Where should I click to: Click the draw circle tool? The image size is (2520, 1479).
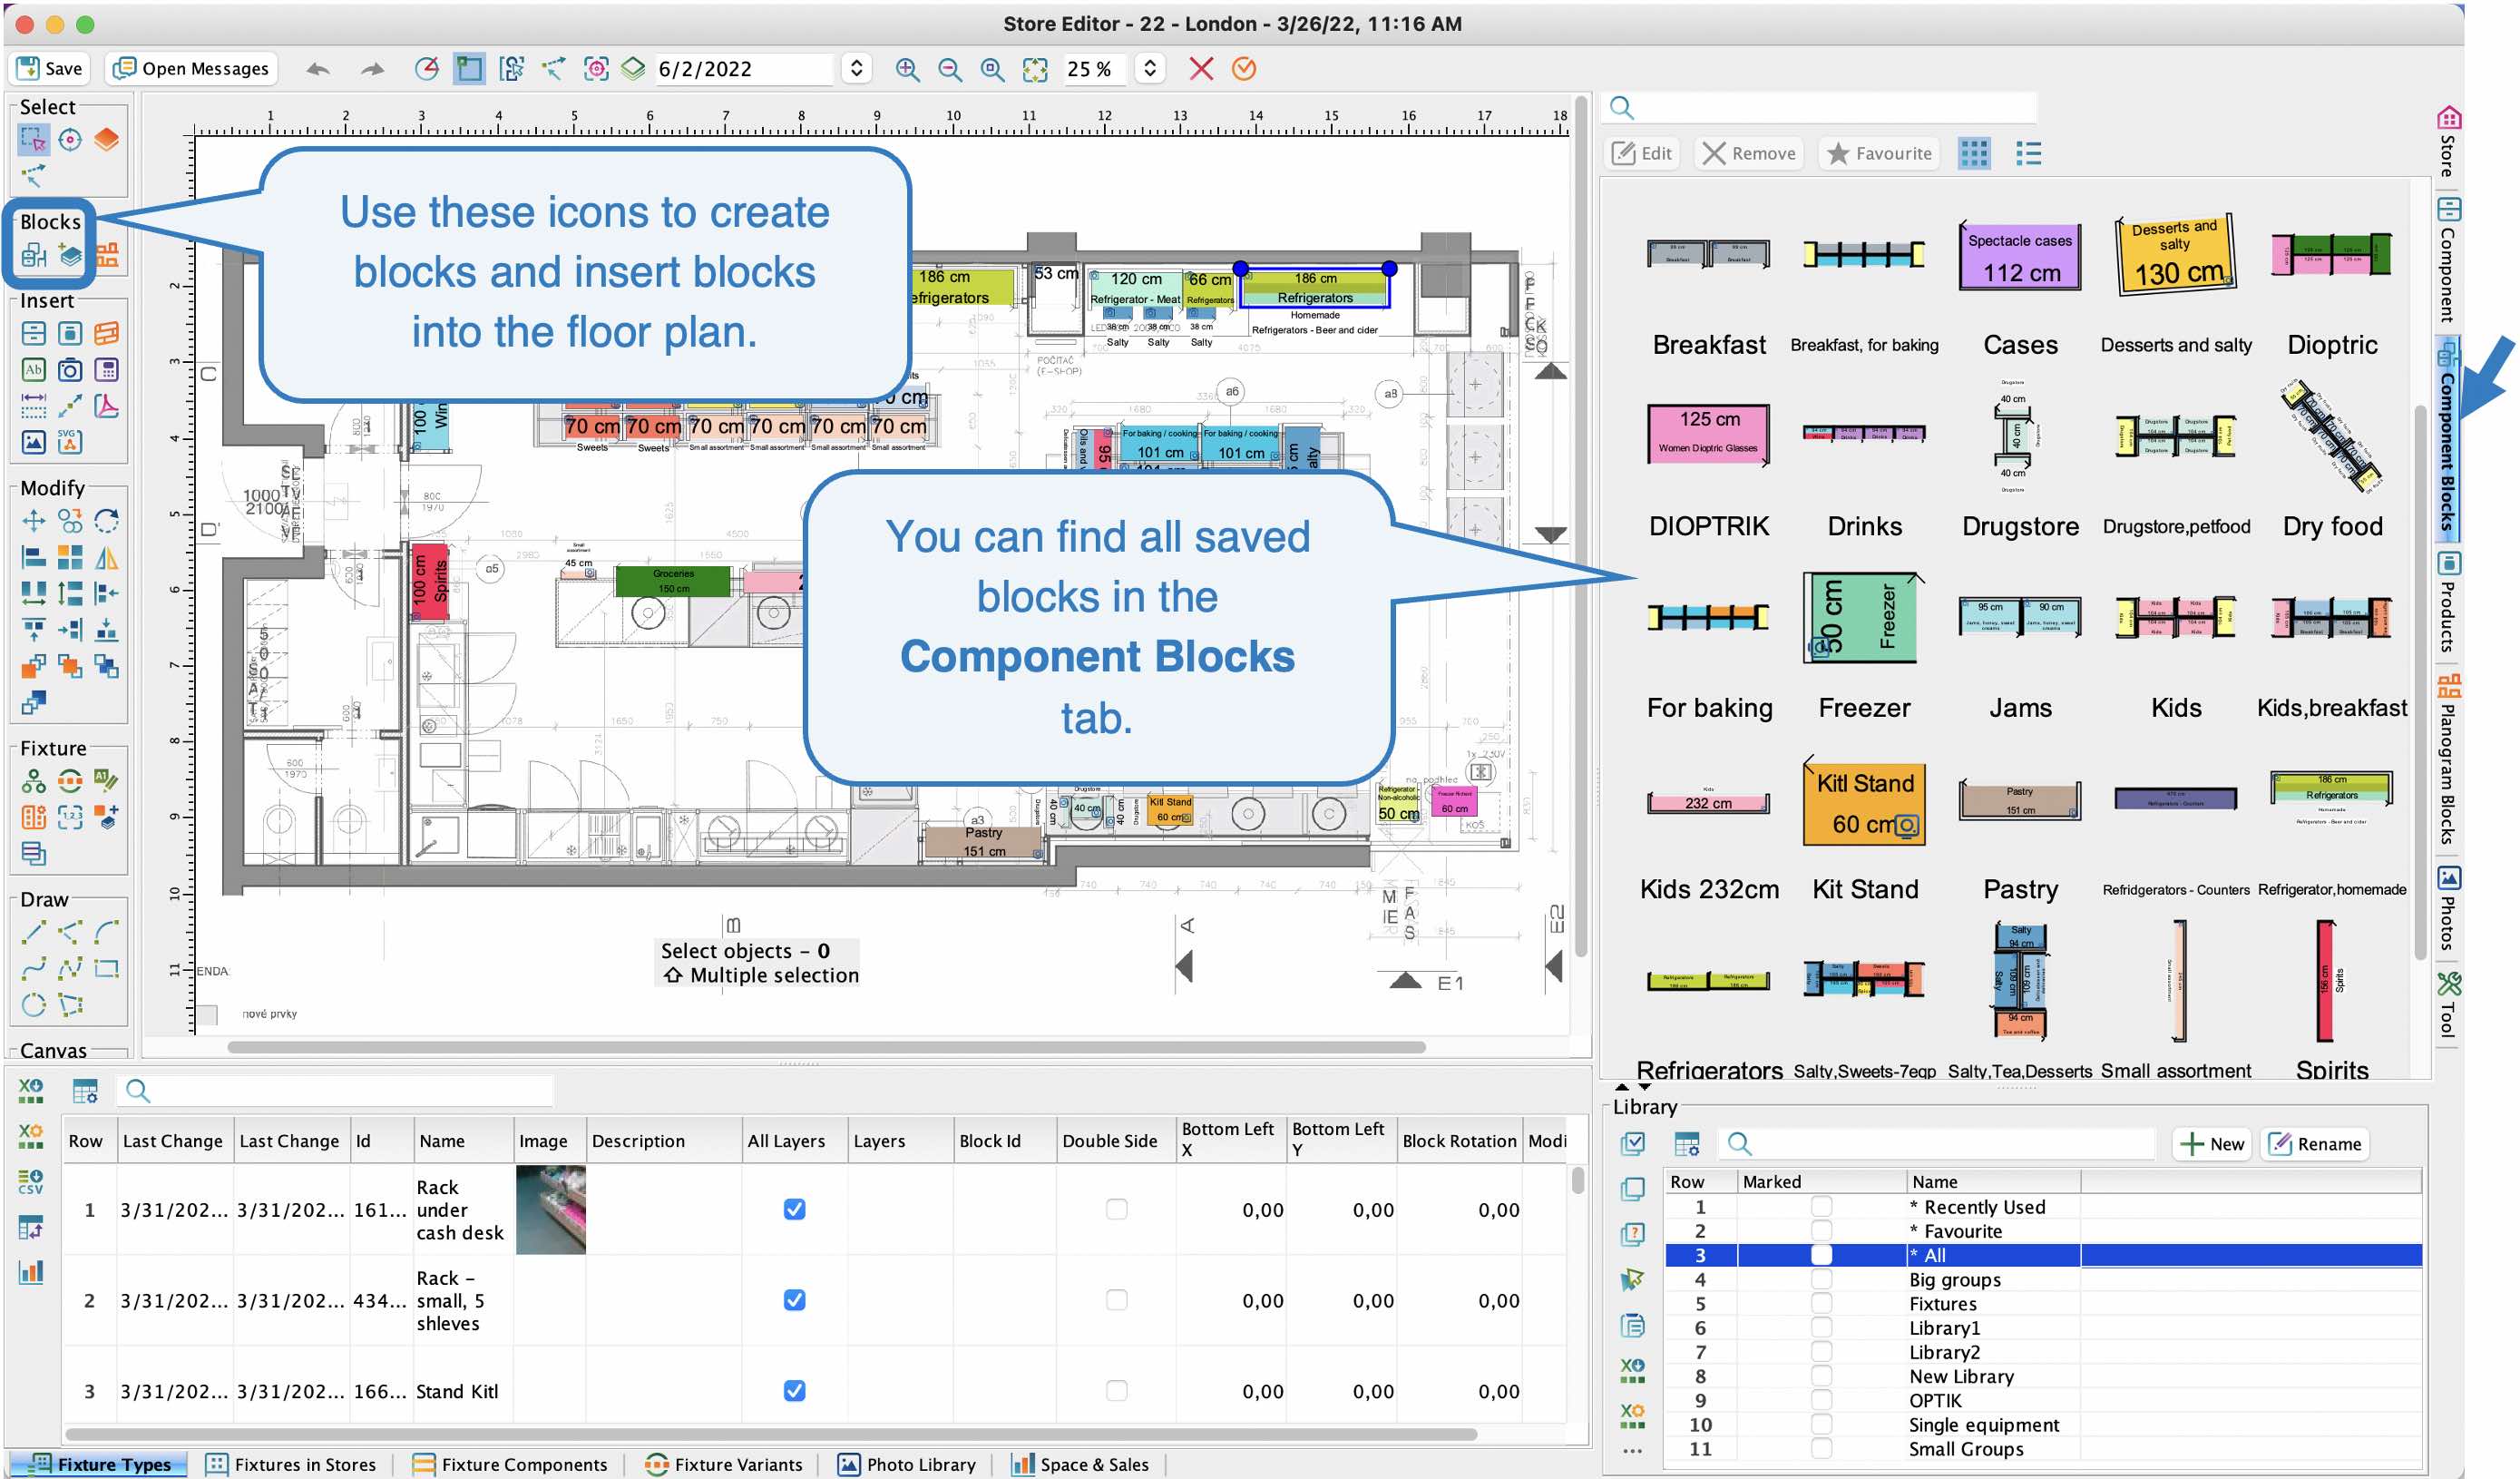click(x=33, y=1005)
